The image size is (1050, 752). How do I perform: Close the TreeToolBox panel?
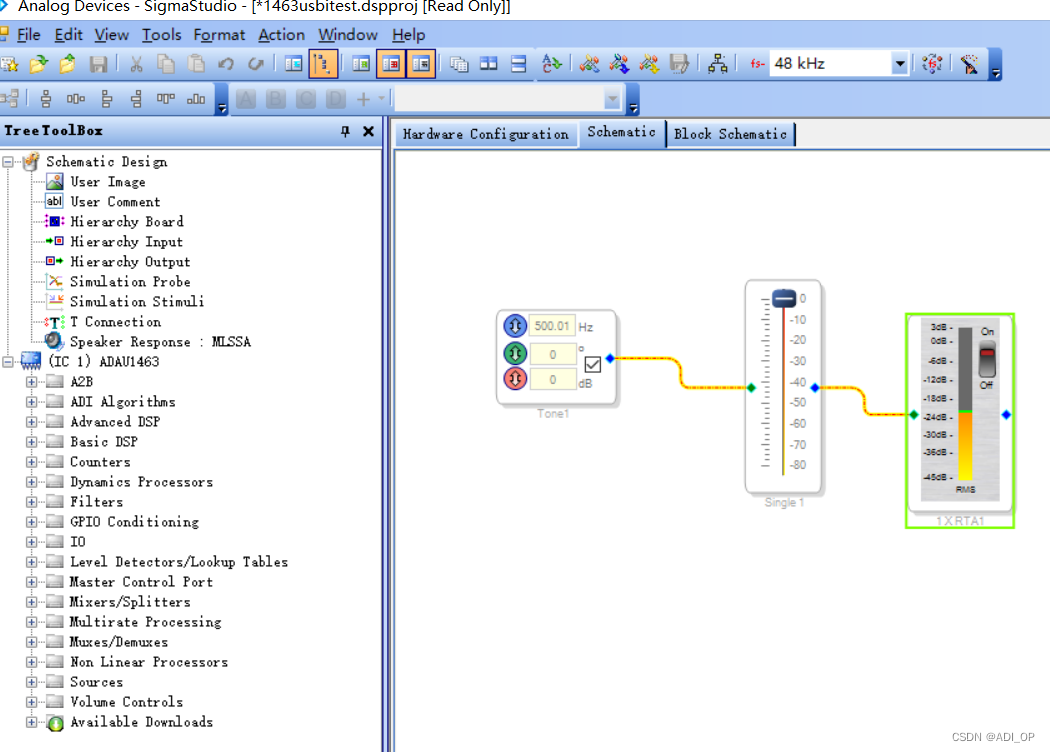coord(368,131)
